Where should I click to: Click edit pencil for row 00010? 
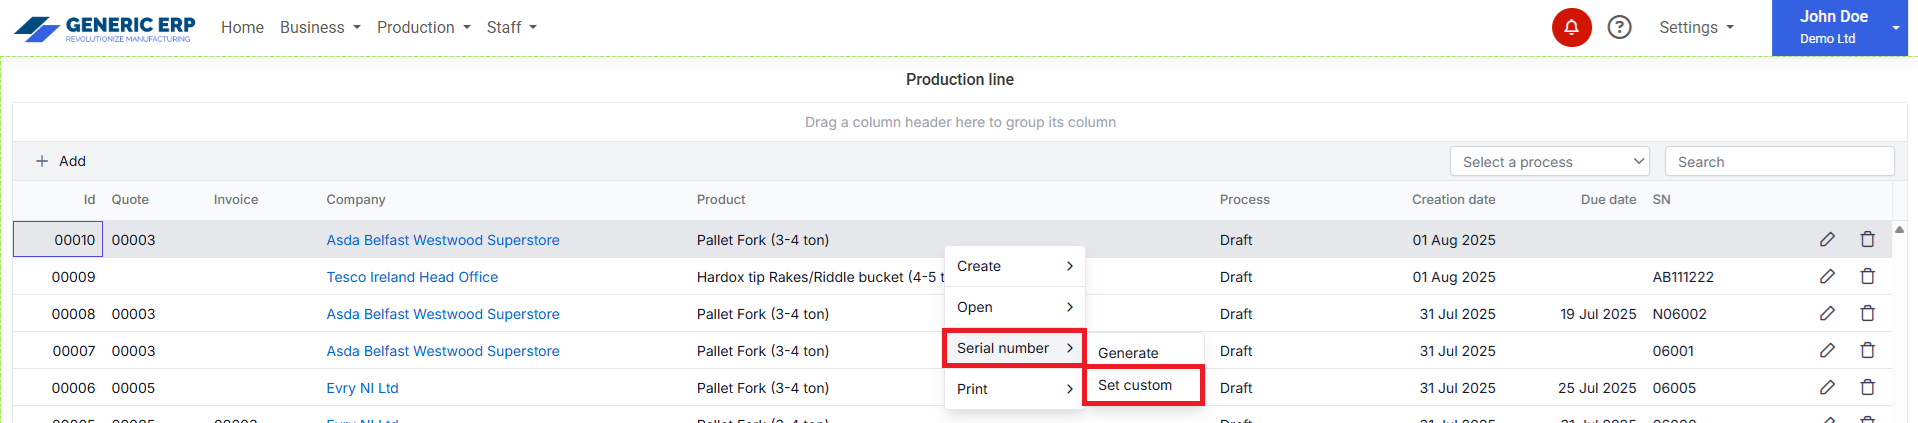(x=1827, y=239)
